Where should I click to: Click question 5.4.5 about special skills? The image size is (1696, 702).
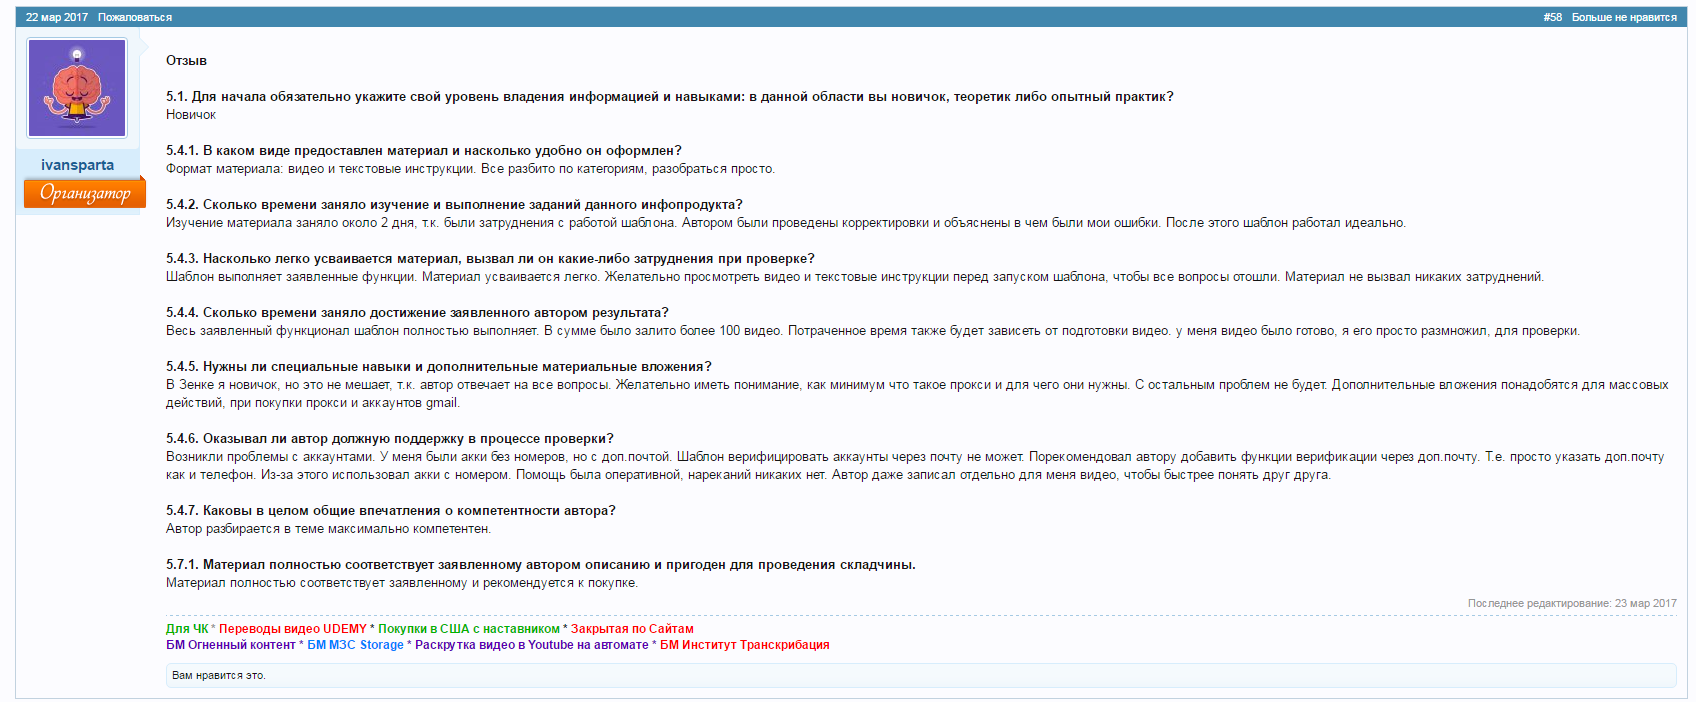439,367
